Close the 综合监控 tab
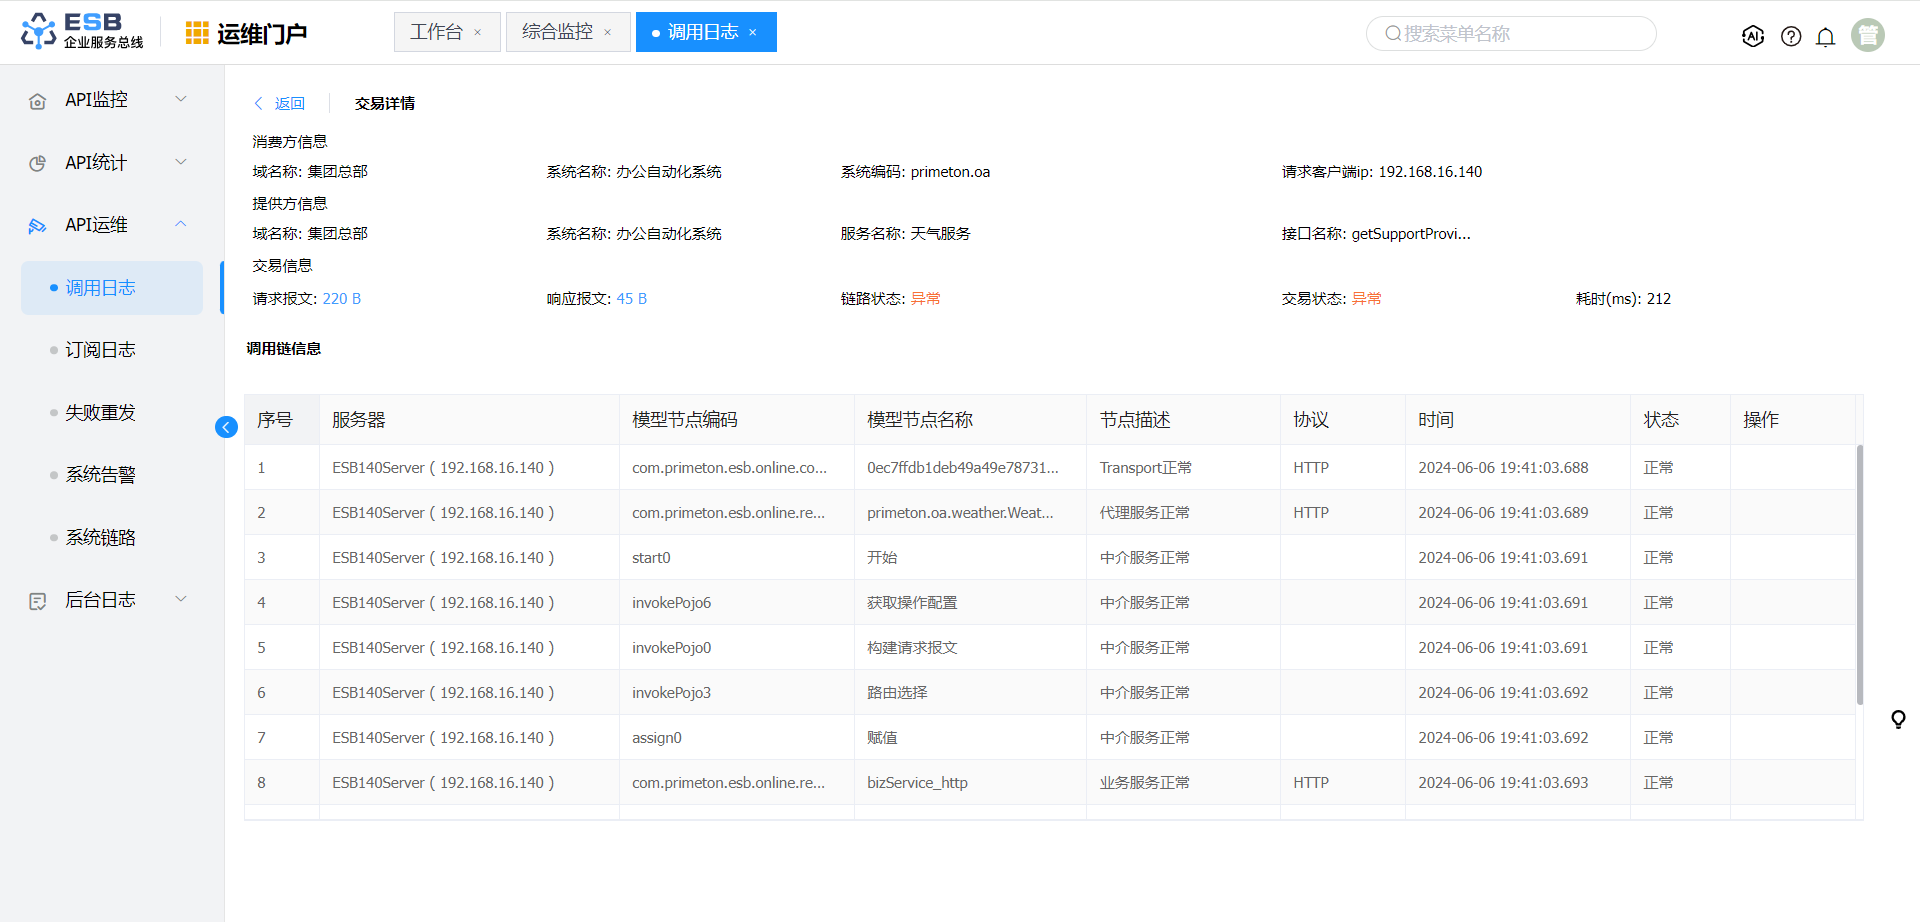The height and width of the screenshot is (922, 1920). pos(607,33)
